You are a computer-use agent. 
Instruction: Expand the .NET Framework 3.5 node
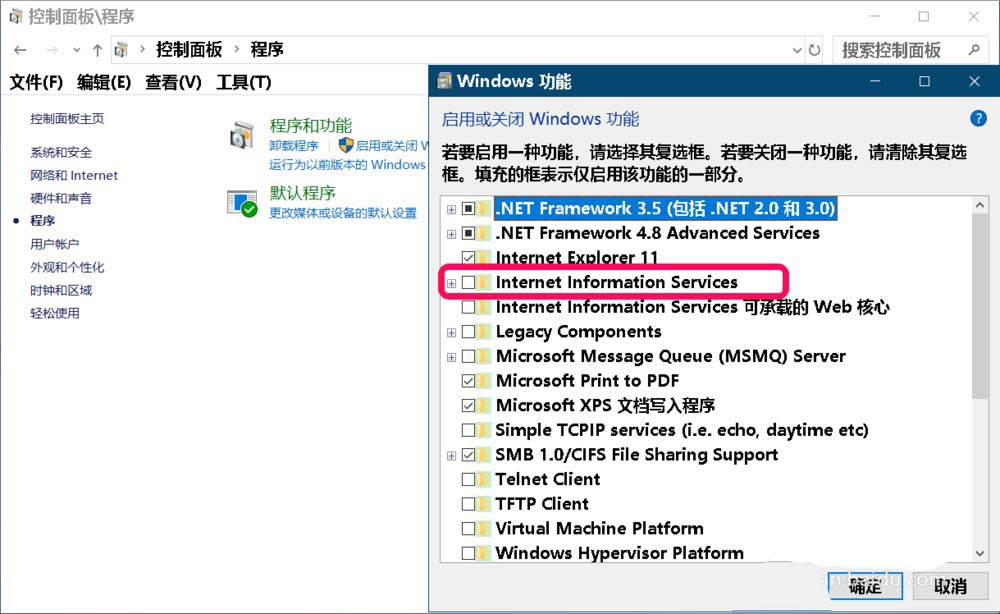pos(452,209)
